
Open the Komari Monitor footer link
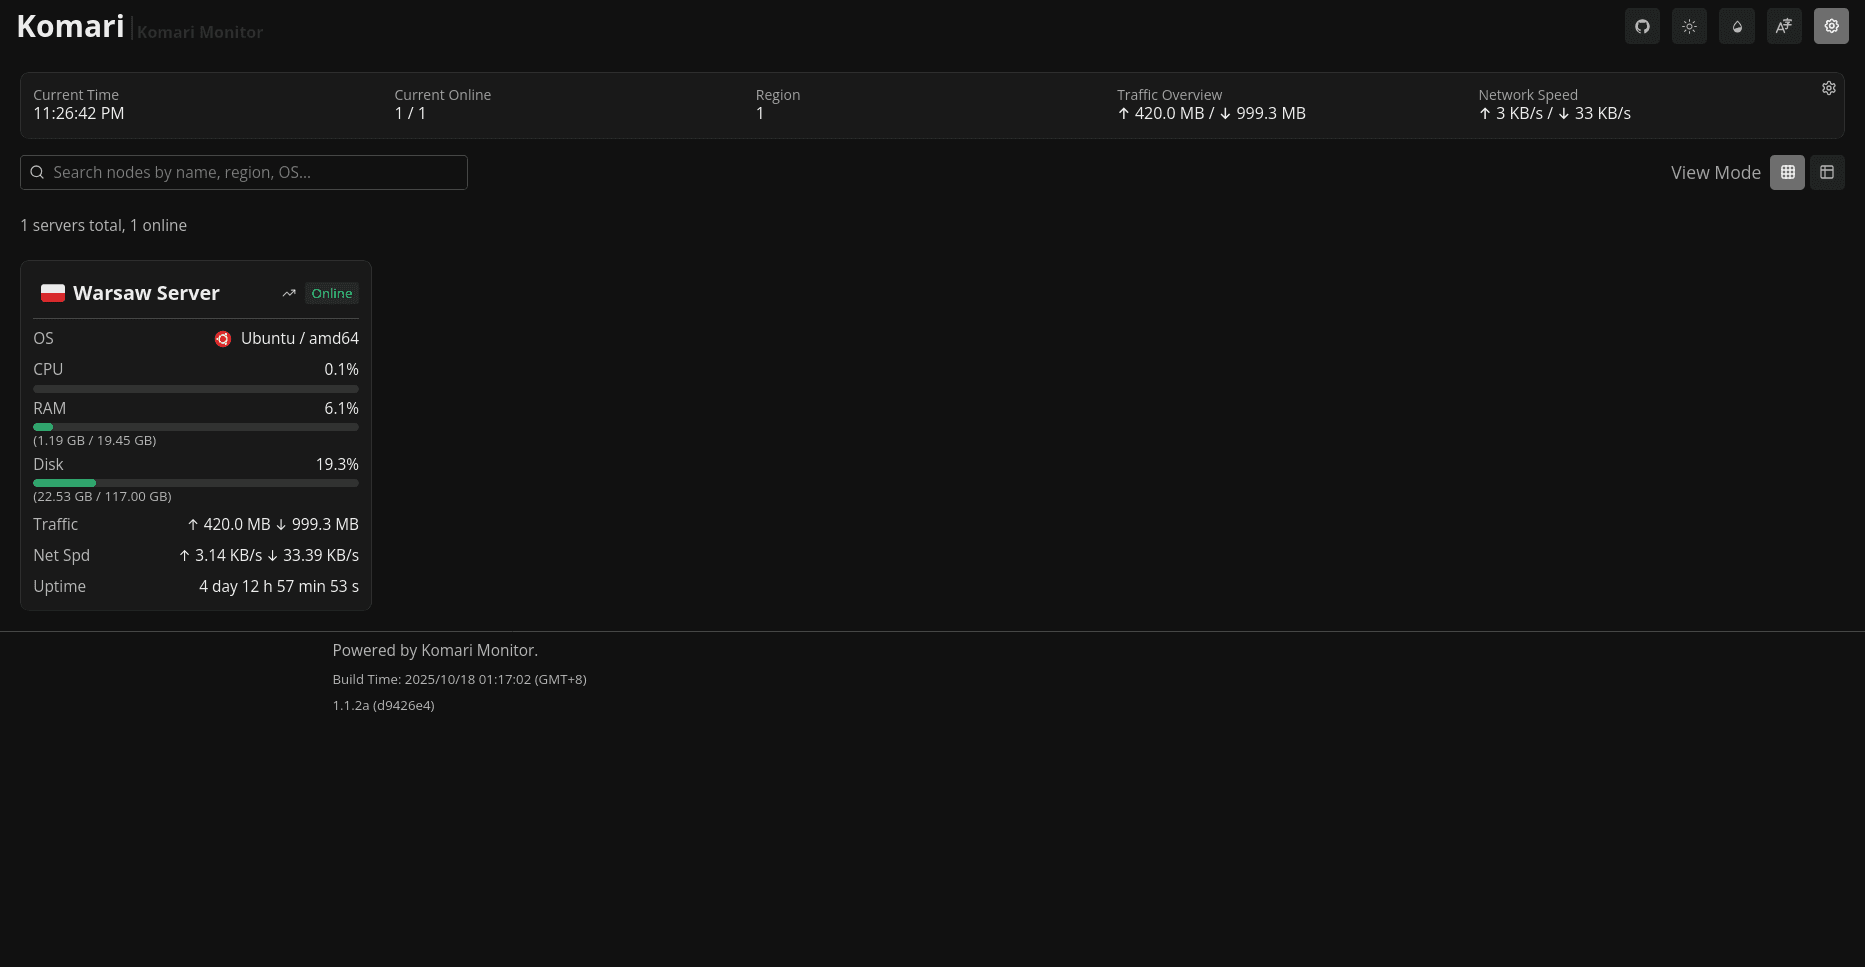pos(478,650)
